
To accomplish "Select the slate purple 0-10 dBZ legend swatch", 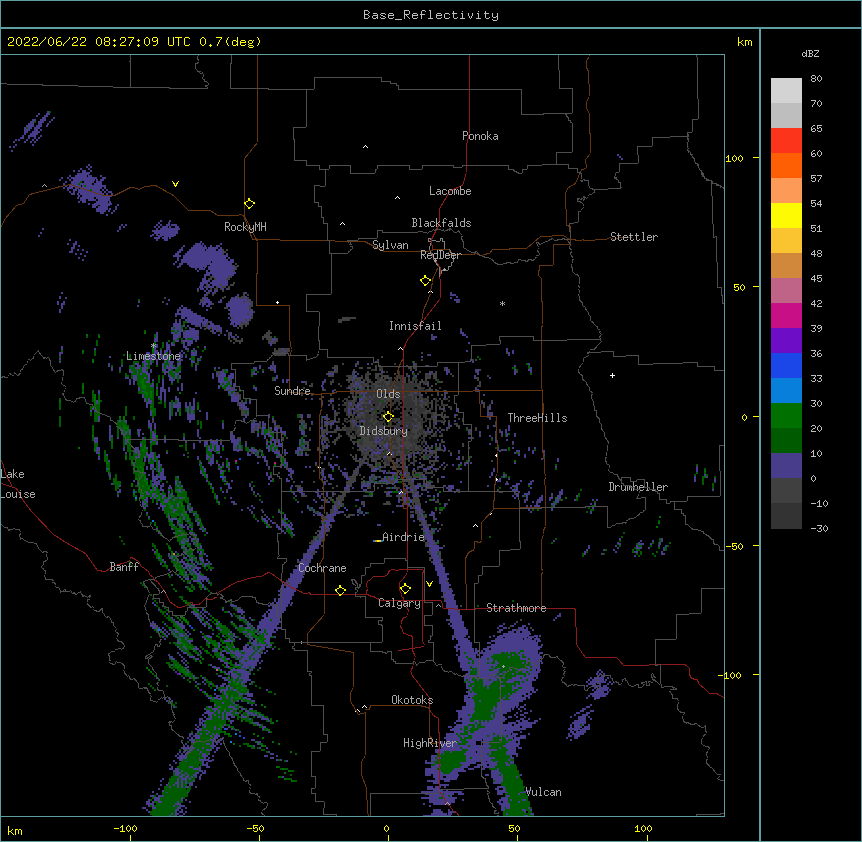I will (786, 466).
